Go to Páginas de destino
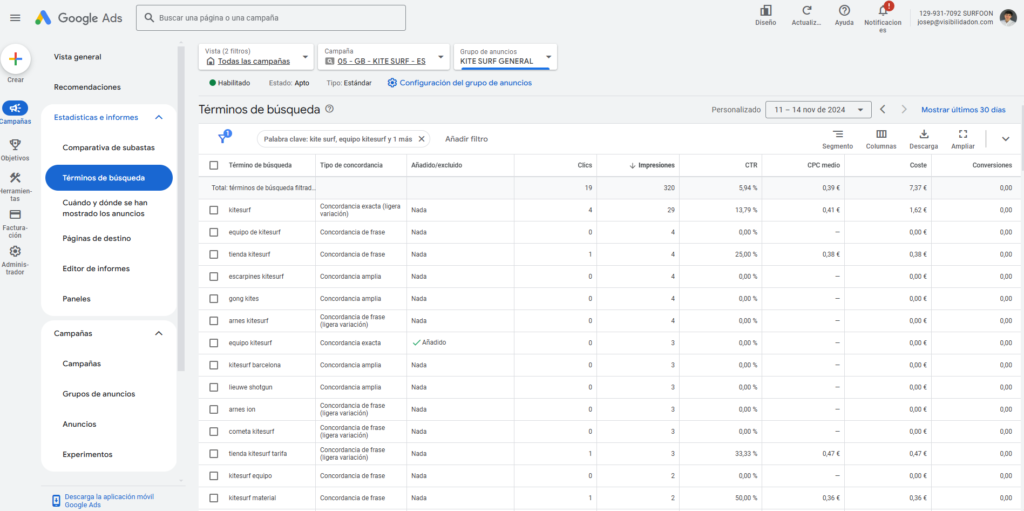Viewport: 1024px width, 511px height. tap(97, 238)
